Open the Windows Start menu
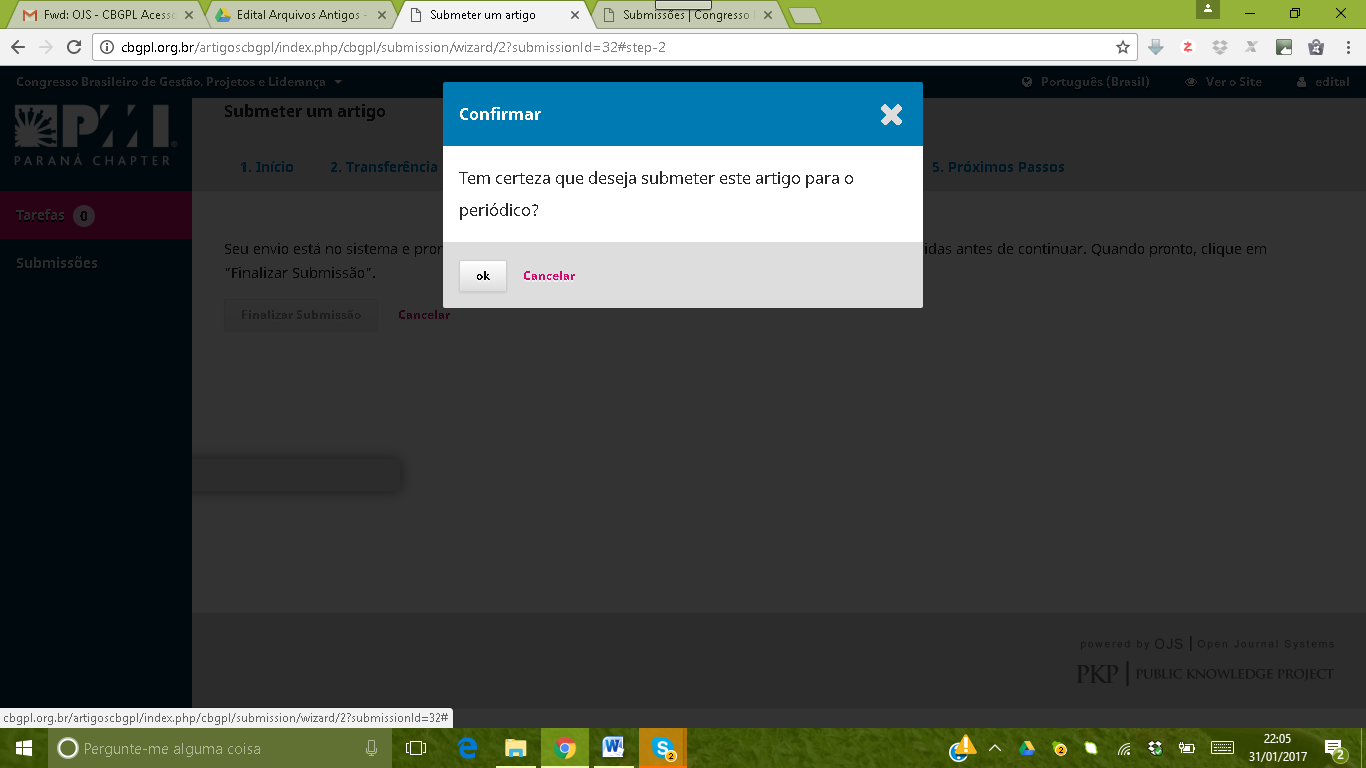 (x=24, y=748)
